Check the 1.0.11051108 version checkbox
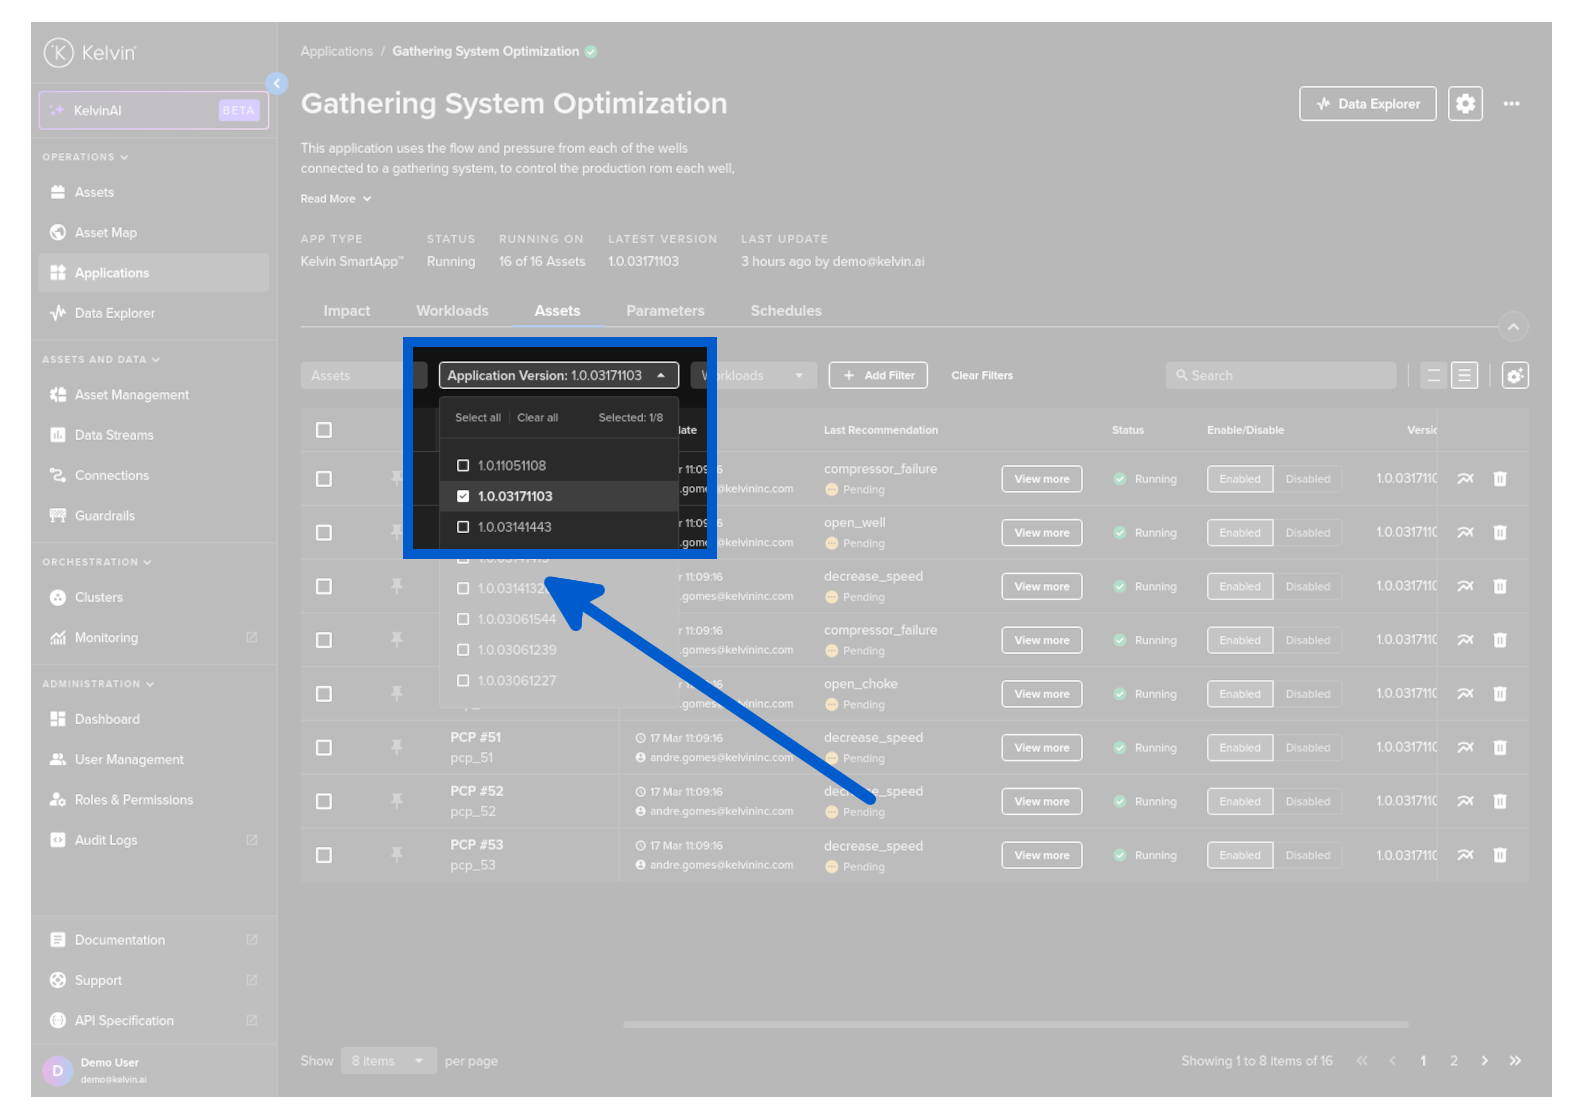Viewport: 1584px width, 1120px height. [x=463, y=466]
